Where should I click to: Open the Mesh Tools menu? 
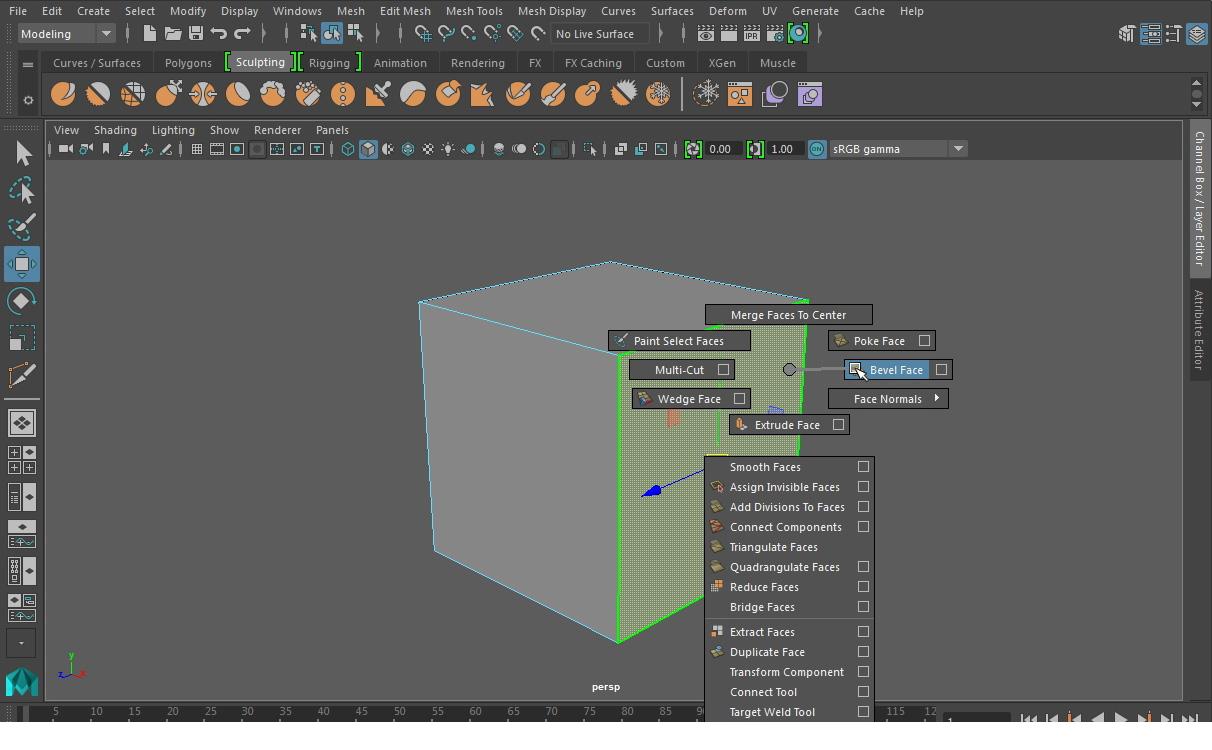click(474, 11)
